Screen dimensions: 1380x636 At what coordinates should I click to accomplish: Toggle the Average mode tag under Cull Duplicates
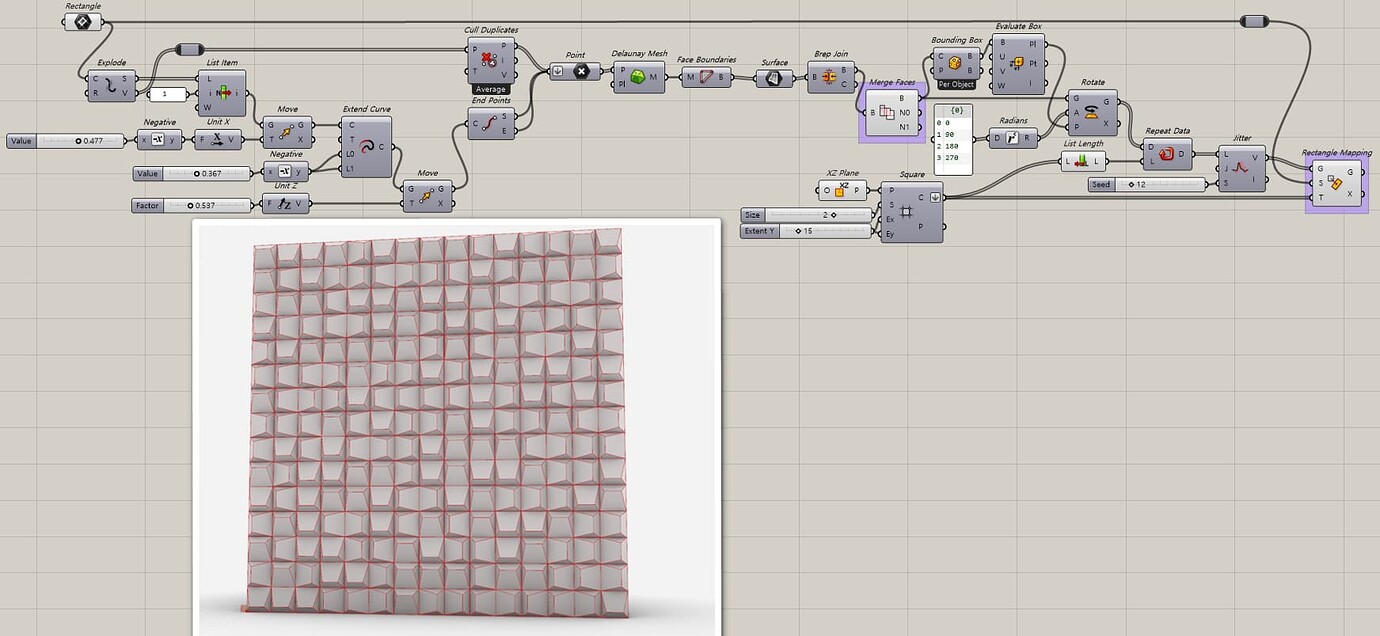click(x=490, y=89)
